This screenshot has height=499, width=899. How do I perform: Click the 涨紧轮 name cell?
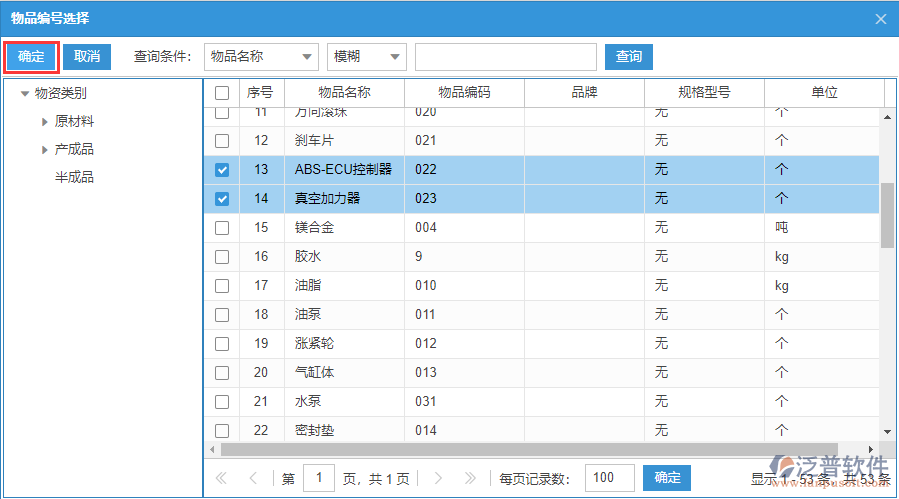pyautogui.click(x=345, y=344)
